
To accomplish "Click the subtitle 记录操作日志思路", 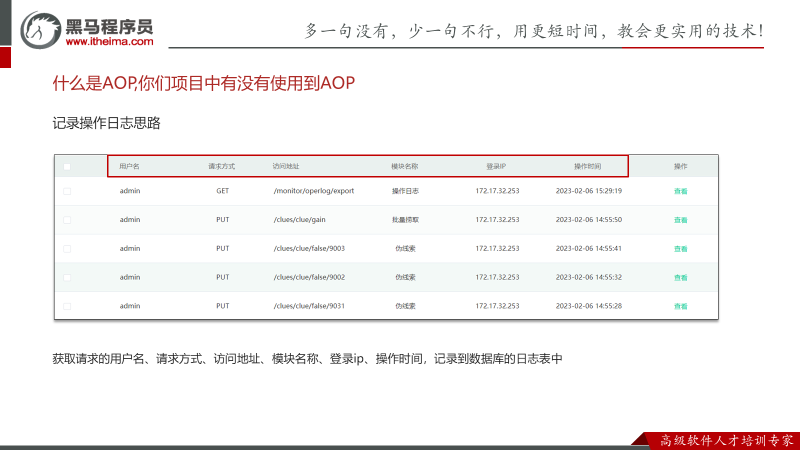I will pyautogui.click(x=107, y=123).
